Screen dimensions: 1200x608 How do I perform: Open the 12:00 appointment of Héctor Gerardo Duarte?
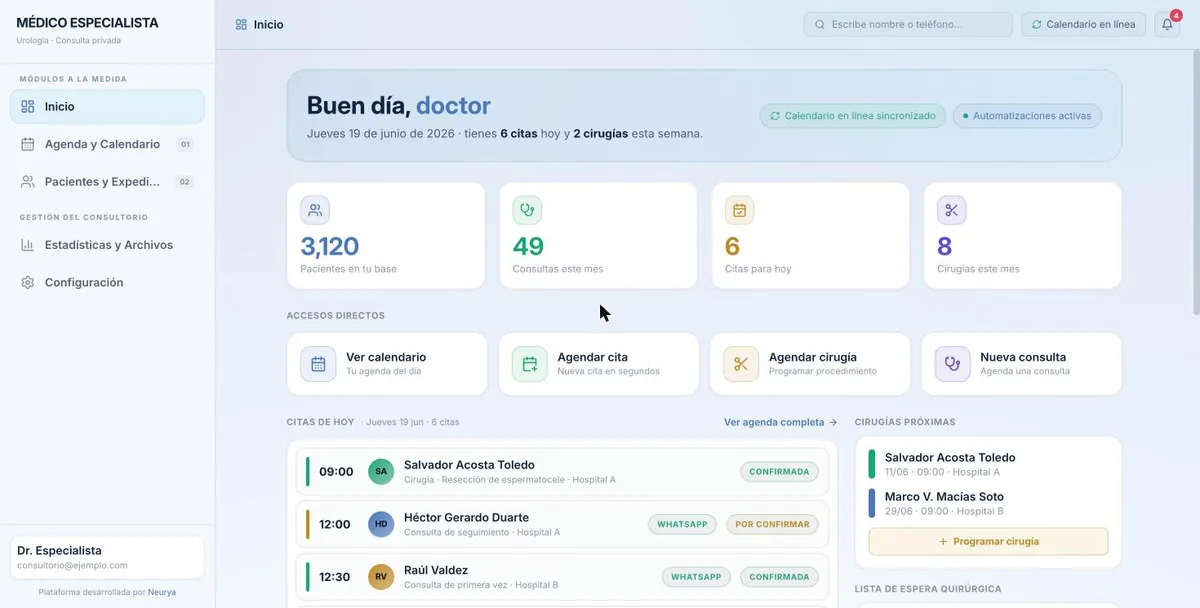[x=562, y=524]
